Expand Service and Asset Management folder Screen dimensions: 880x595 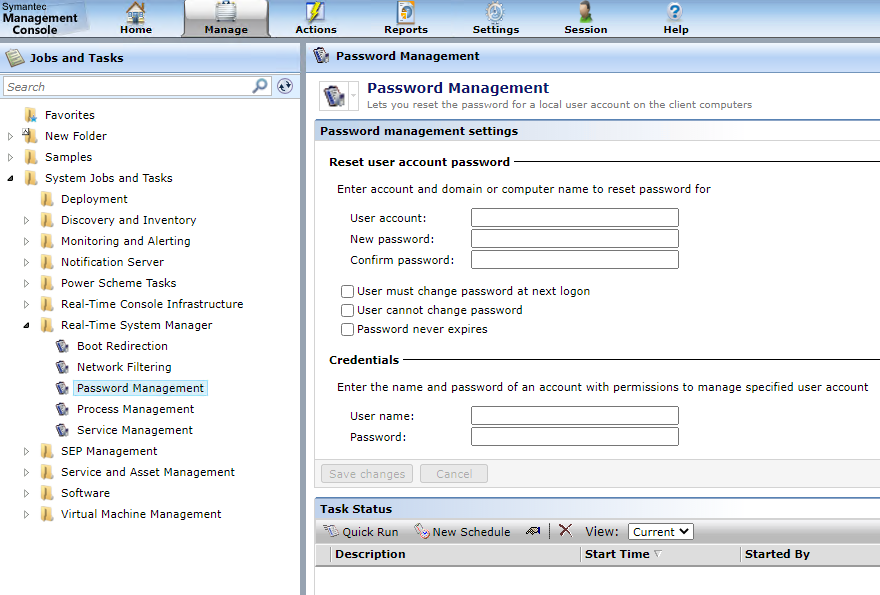tap(26, 473)
